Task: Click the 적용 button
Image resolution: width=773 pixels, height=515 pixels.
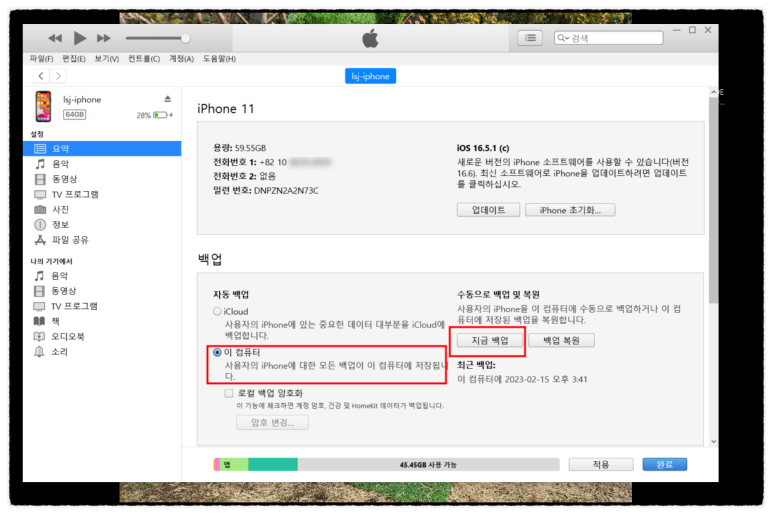Action: tap(601, 464)
